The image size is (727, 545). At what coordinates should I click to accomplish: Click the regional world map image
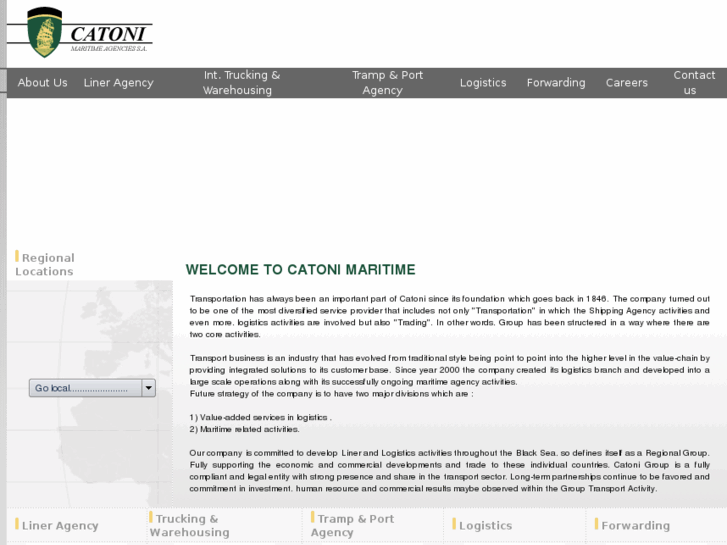pos(90,393)
